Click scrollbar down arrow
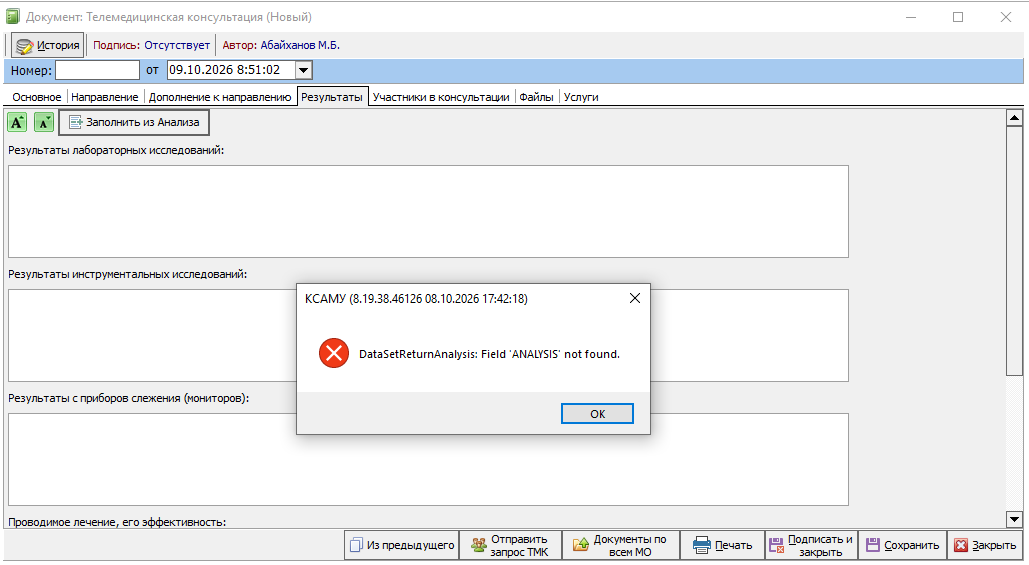Image resolution: width=1029 pixels, height=565 pixels. tap(1014, 520)
